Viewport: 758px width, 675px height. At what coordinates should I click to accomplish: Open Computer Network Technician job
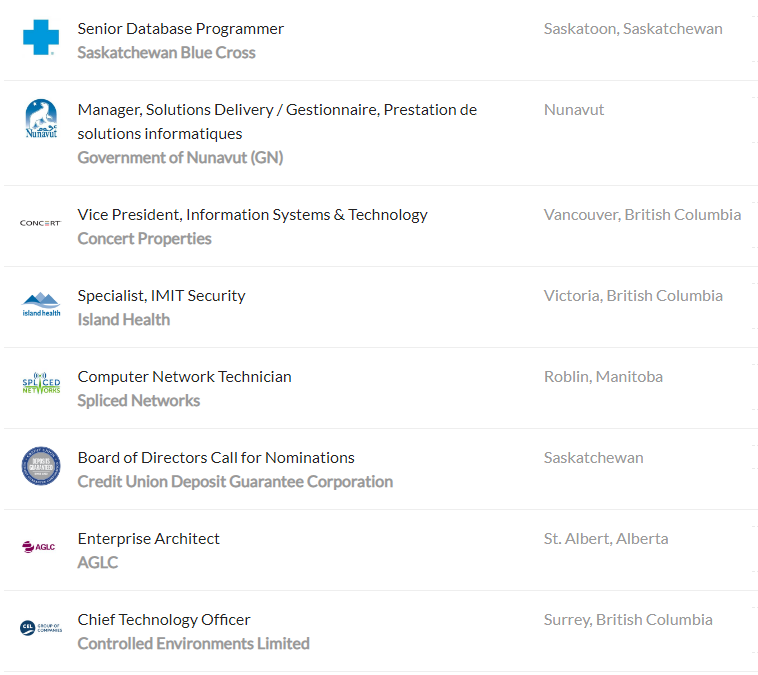pos(184,377)
